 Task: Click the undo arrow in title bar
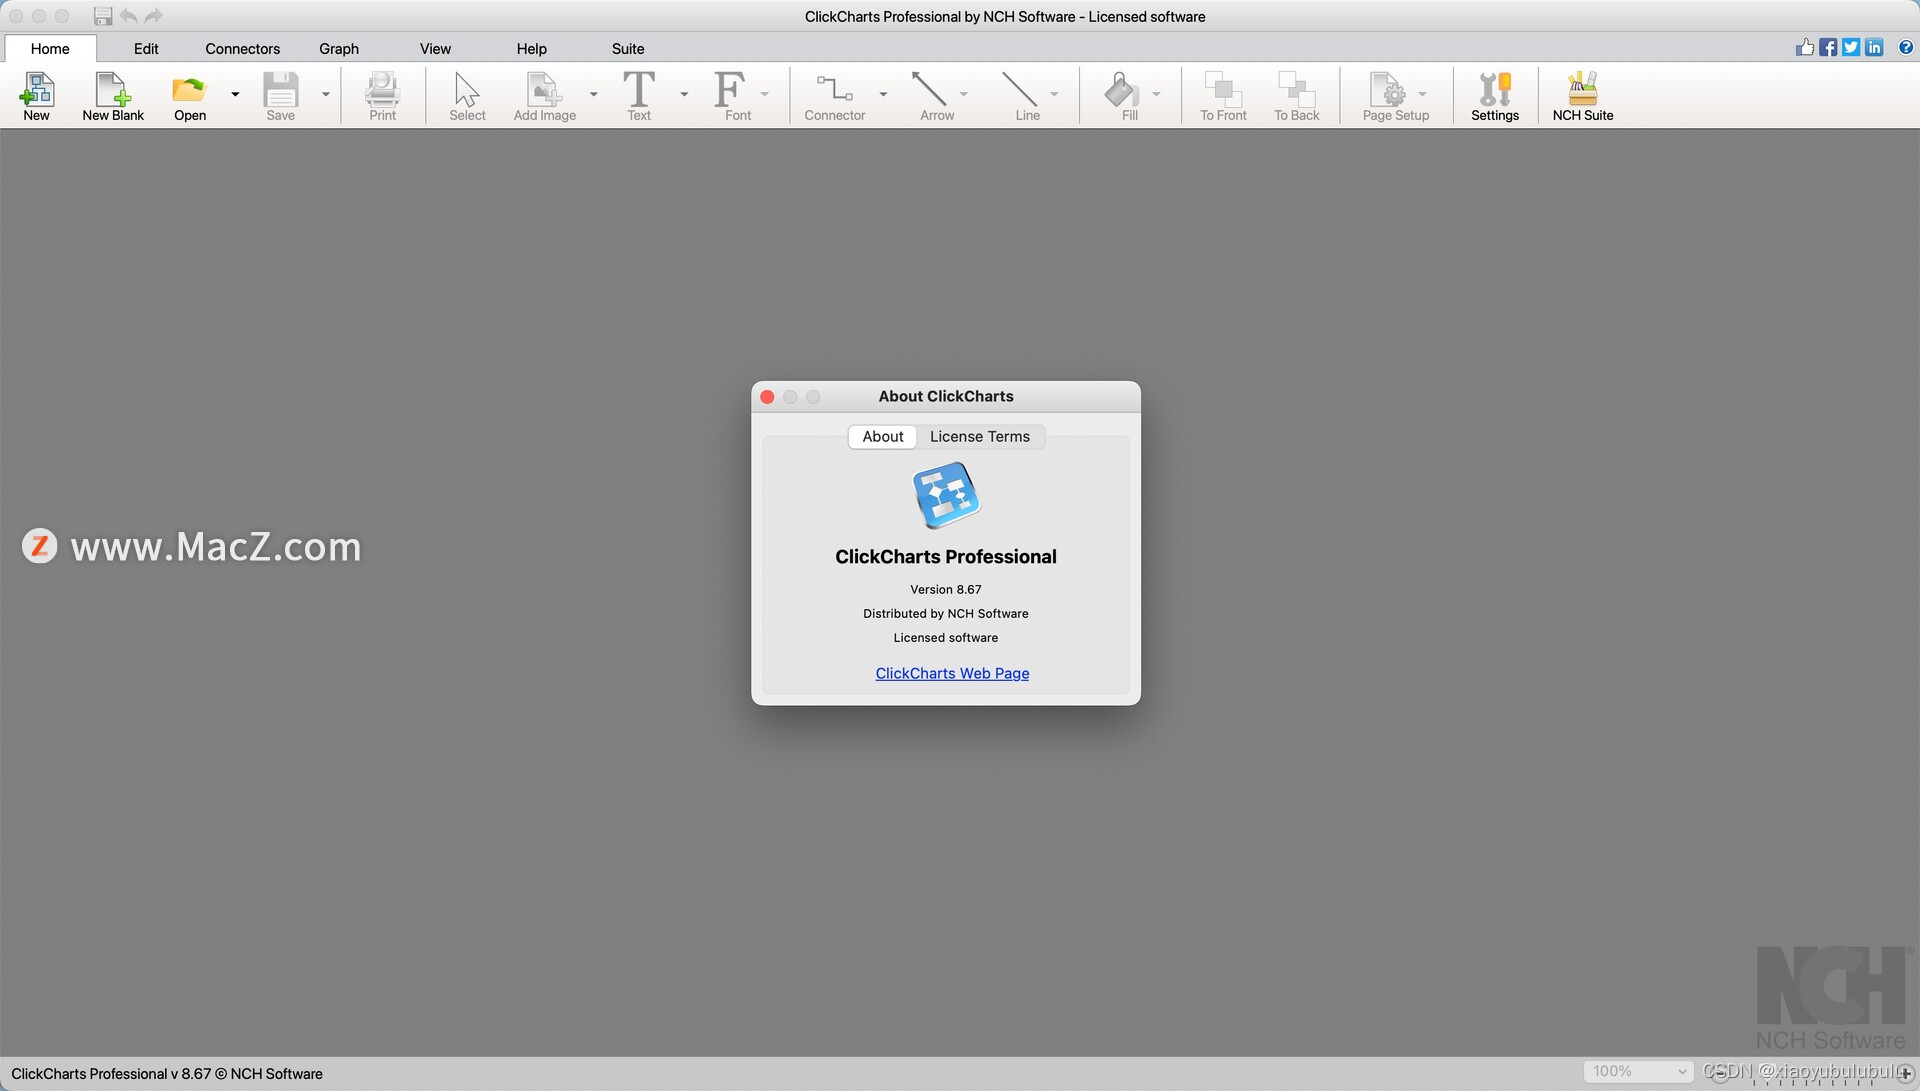[129, 16]
